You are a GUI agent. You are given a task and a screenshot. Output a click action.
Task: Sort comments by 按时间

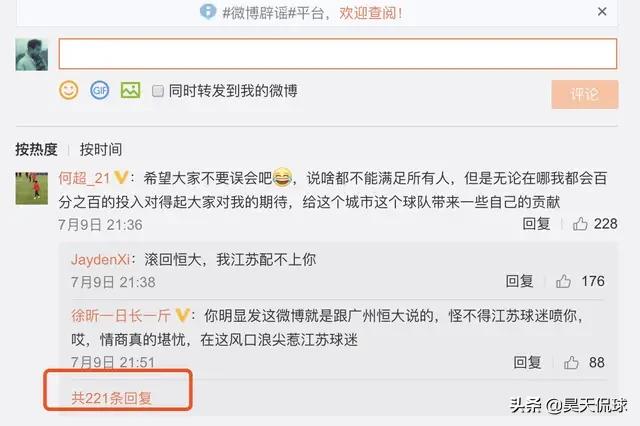[x=101, y=149]
